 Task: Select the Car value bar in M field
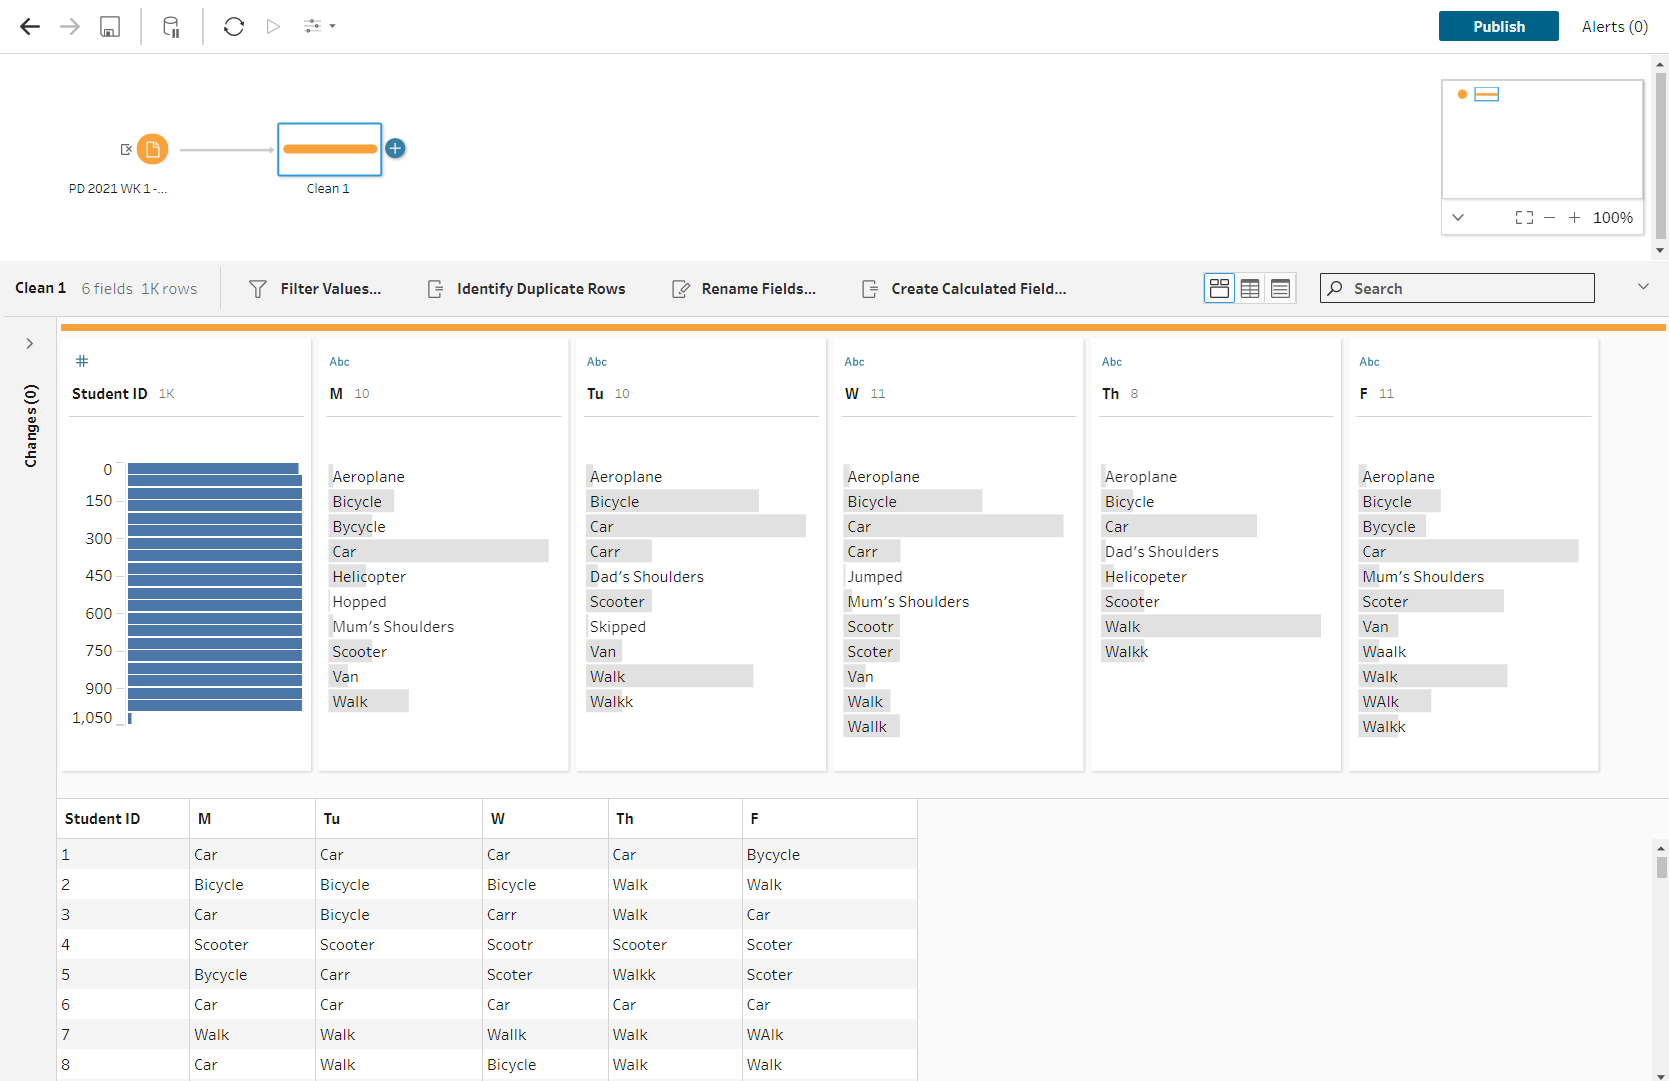tap(439, 552)
